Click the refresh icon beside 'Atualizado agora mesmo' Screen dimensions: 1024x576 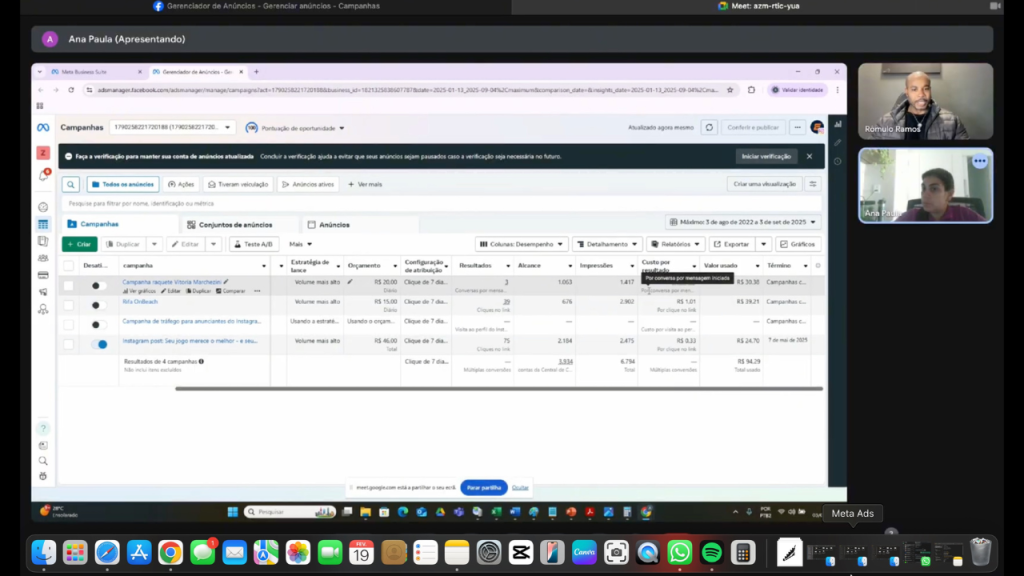(709, 128)
